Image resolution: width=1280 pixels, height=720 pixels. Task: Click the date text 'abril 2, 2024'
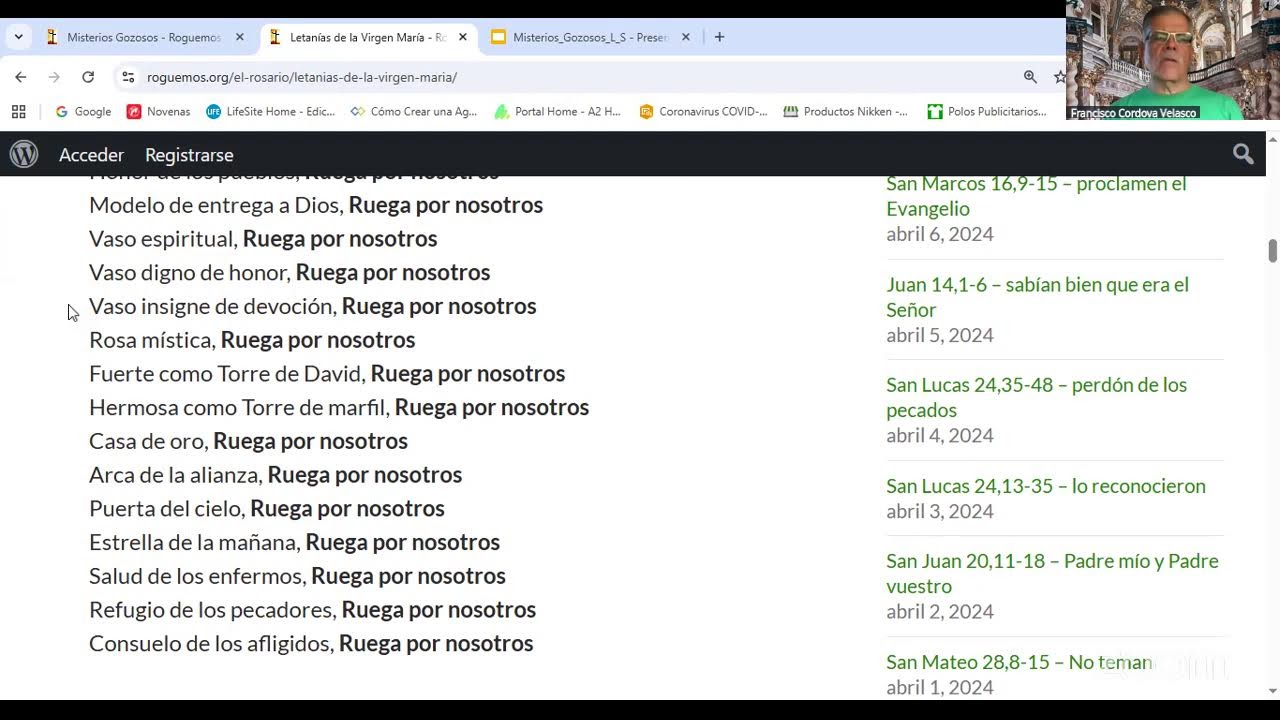click(x=940, y=611)
